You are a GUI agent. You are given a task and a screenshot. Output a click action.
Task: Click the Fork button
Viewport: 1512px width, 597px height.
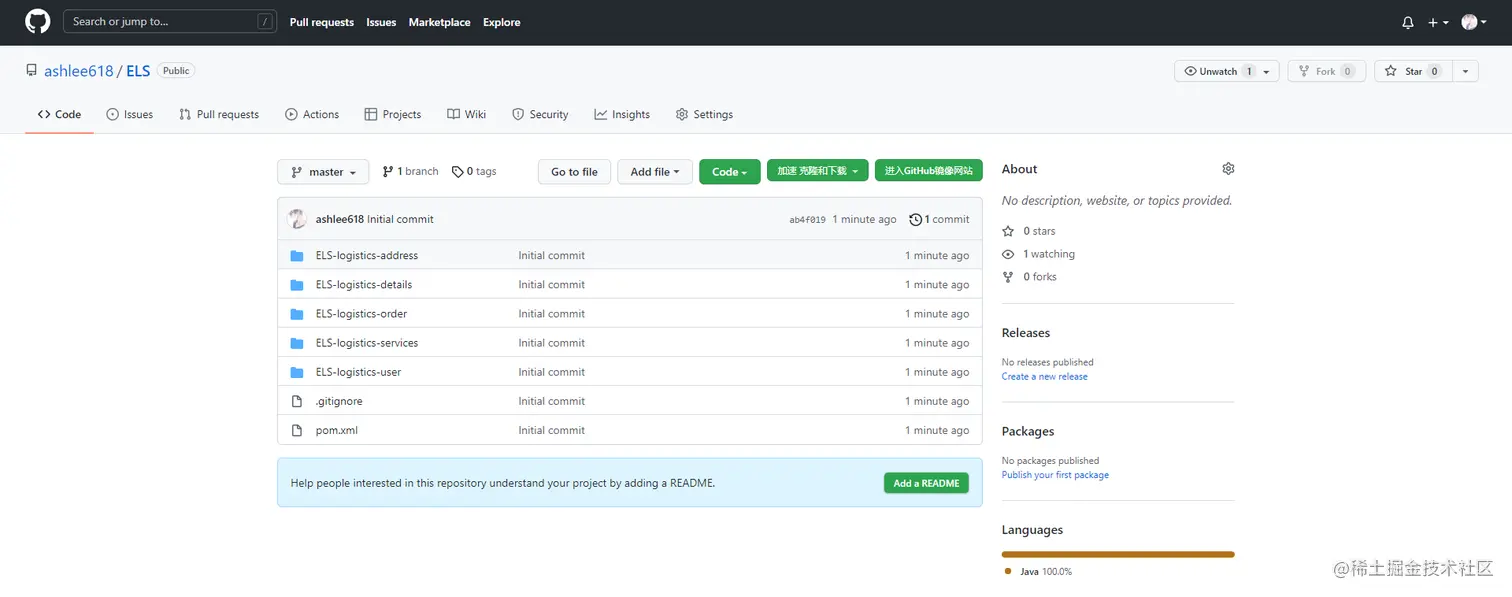[1327, 71]
